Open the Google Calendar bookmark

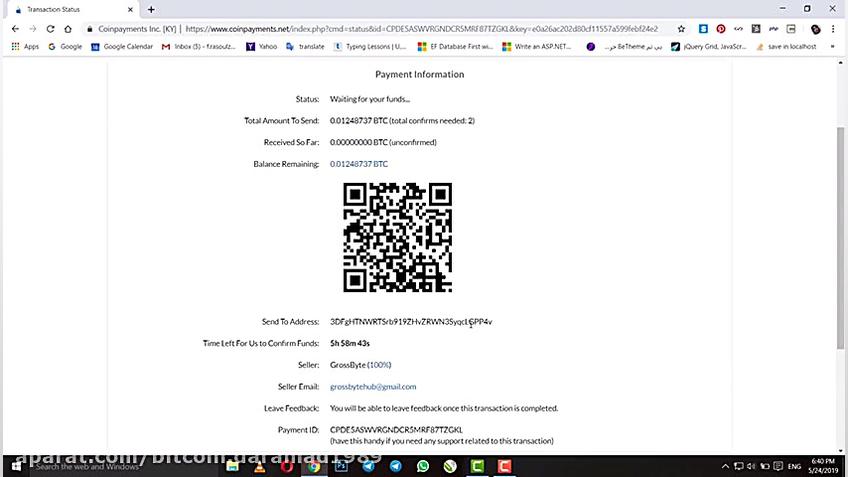coord(122,47)
